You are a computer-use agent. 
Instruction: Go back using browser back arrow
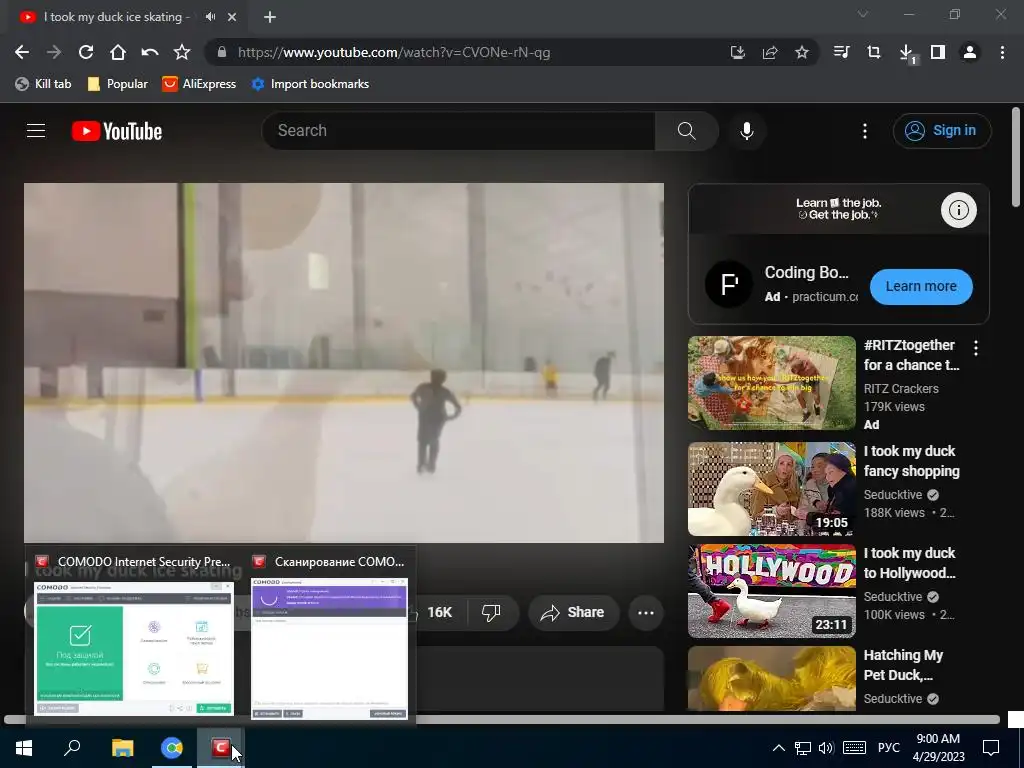[22, 52]
